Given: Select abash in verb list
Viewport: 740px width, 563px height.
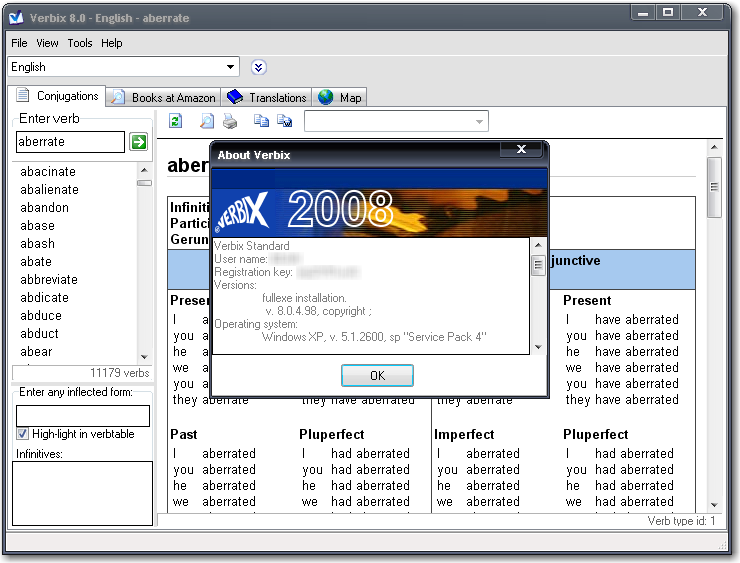Looking at the screenshot, I should pyautogui.click(x=37, y=243).
